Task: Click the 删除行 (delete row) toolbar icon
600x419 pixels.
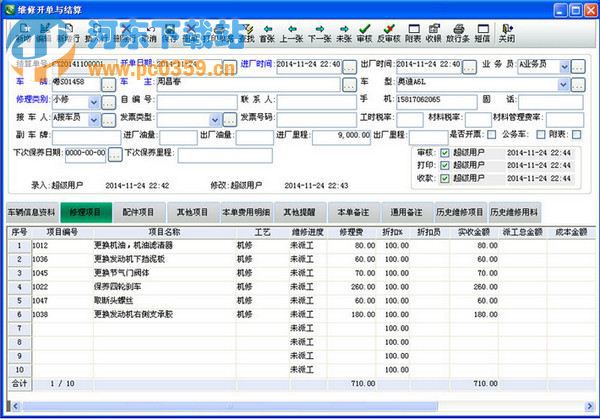Action: point(126,33)
